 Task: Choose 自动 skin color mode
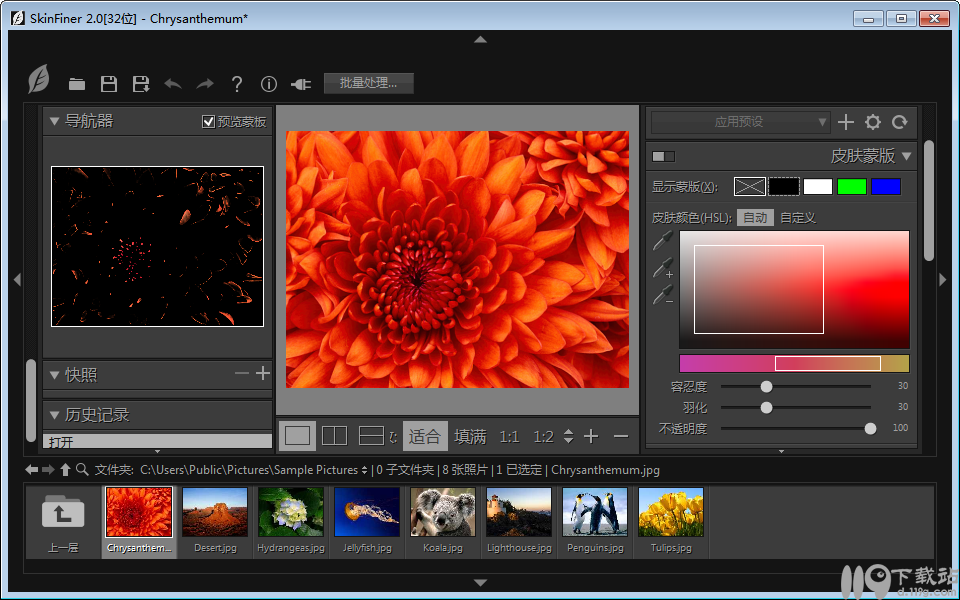pos(756,217)
